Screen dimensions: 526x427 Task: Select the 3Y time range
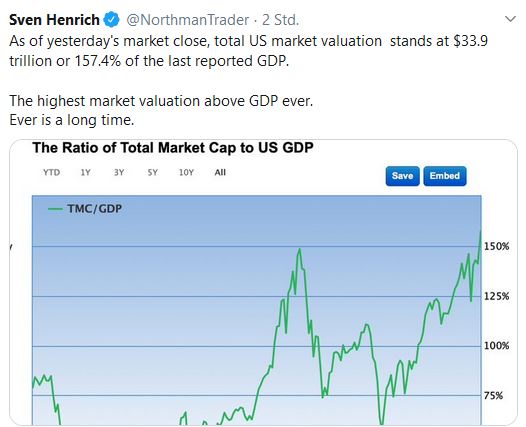(119, 172)
